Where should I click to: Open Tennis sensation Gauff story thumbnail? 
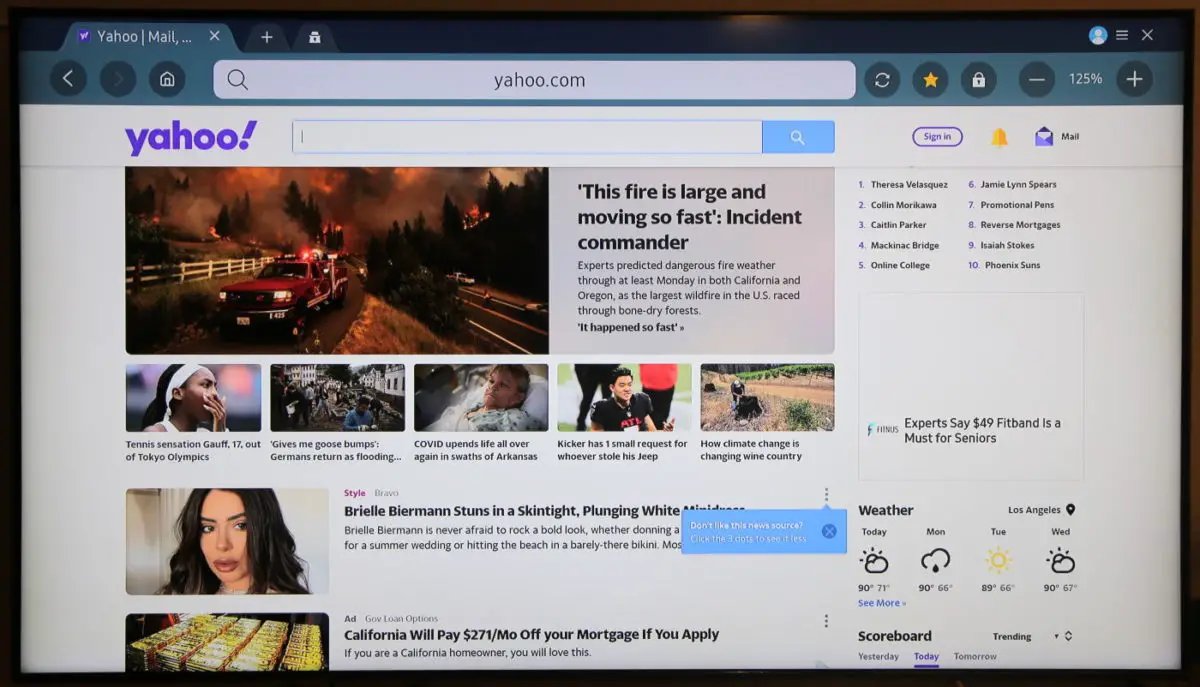point(193,398)
